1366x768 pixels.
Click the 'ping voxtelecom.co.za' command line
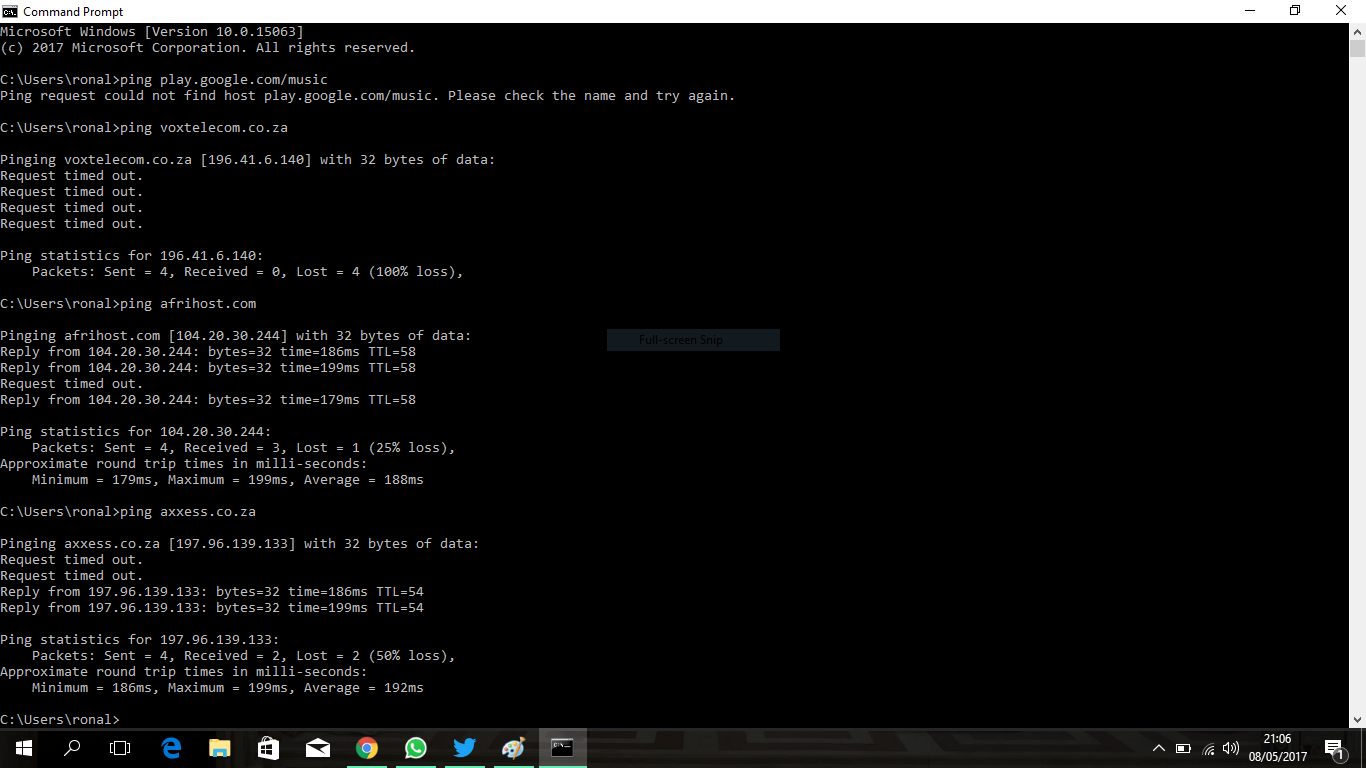[x=144, y=127]
